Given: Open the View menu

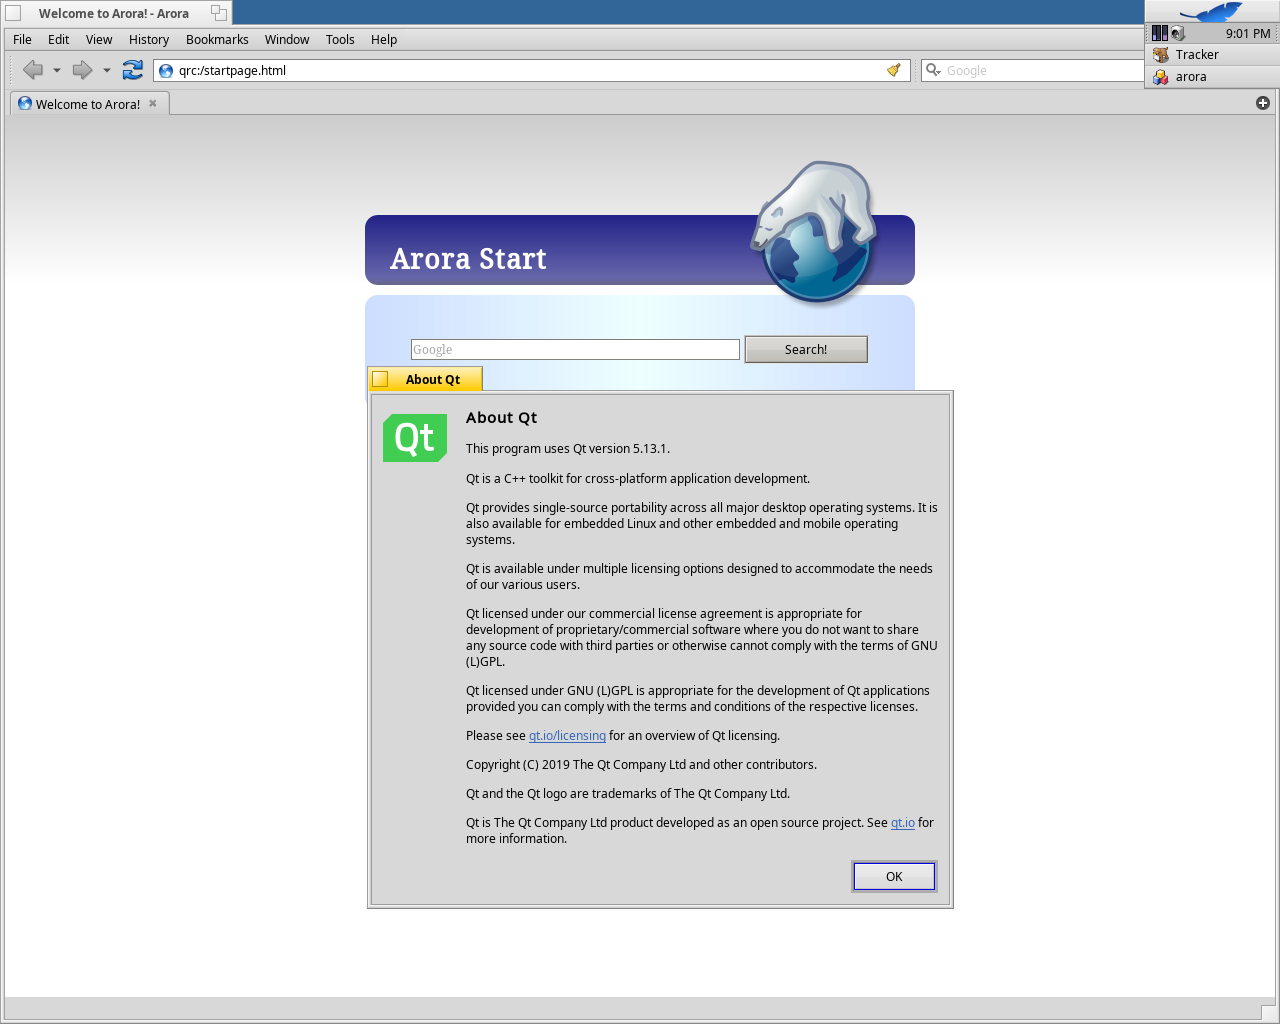Looking at the screenshot, I should coord(99,40).
